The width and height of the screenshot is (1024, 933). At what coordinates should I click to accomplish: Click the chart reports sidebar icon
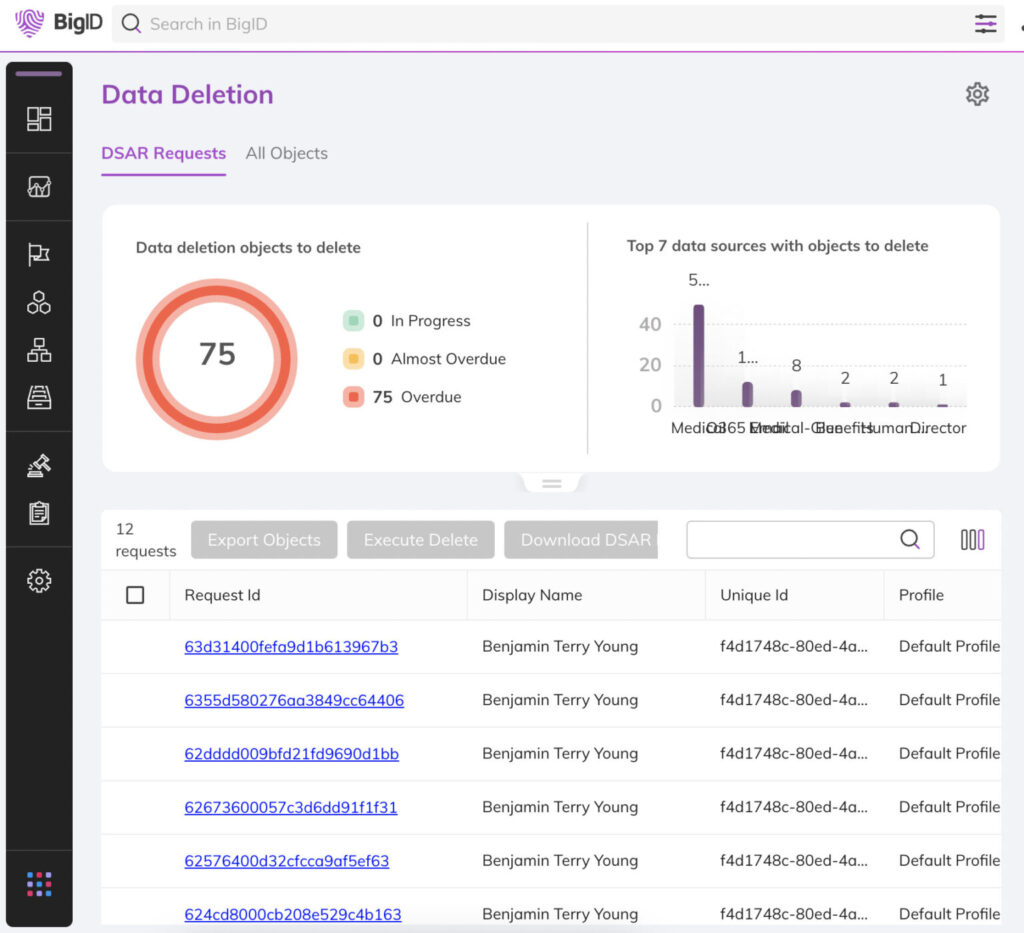(x=39, y=187)
